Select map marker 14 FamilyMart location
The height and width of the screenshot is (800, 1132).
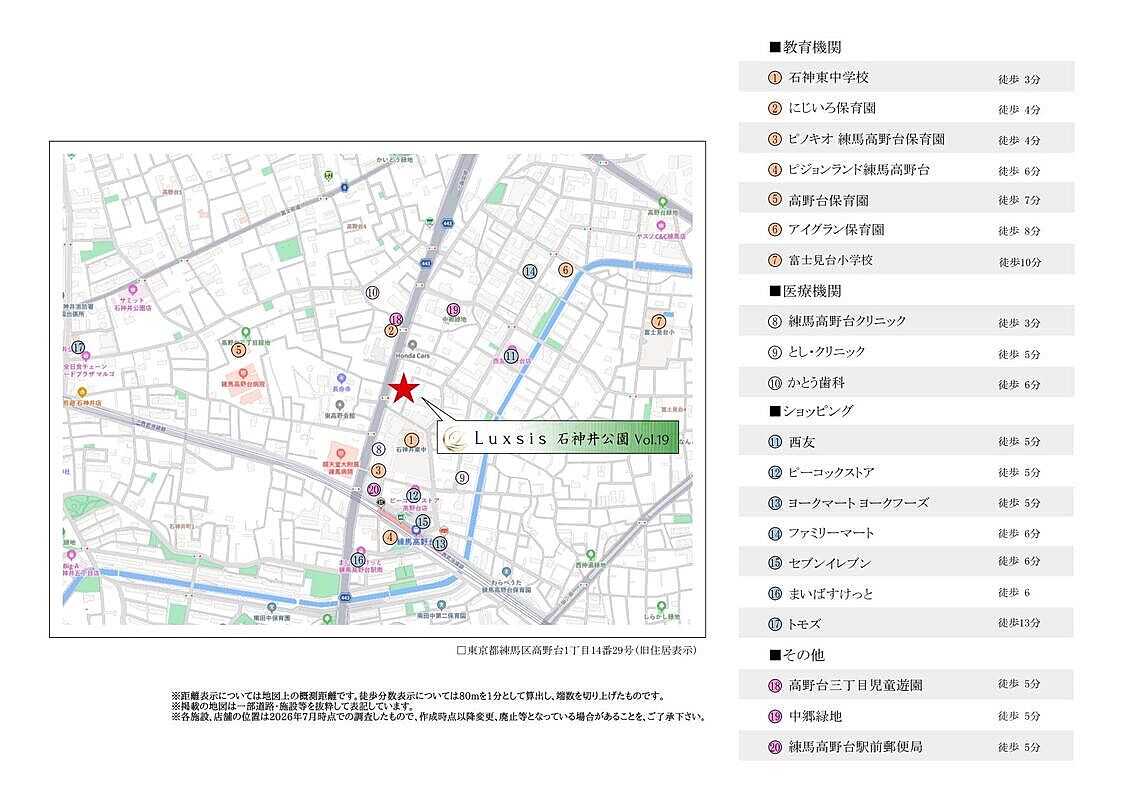click(530, 271)
